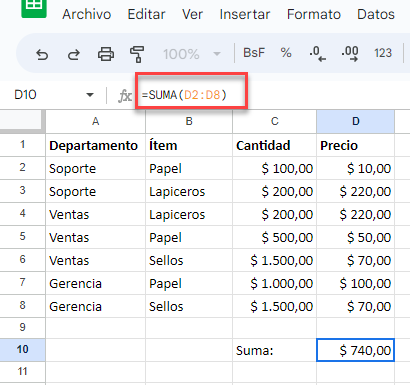
Task: Open the 123 more formats menu
Action: coord(383,53)
